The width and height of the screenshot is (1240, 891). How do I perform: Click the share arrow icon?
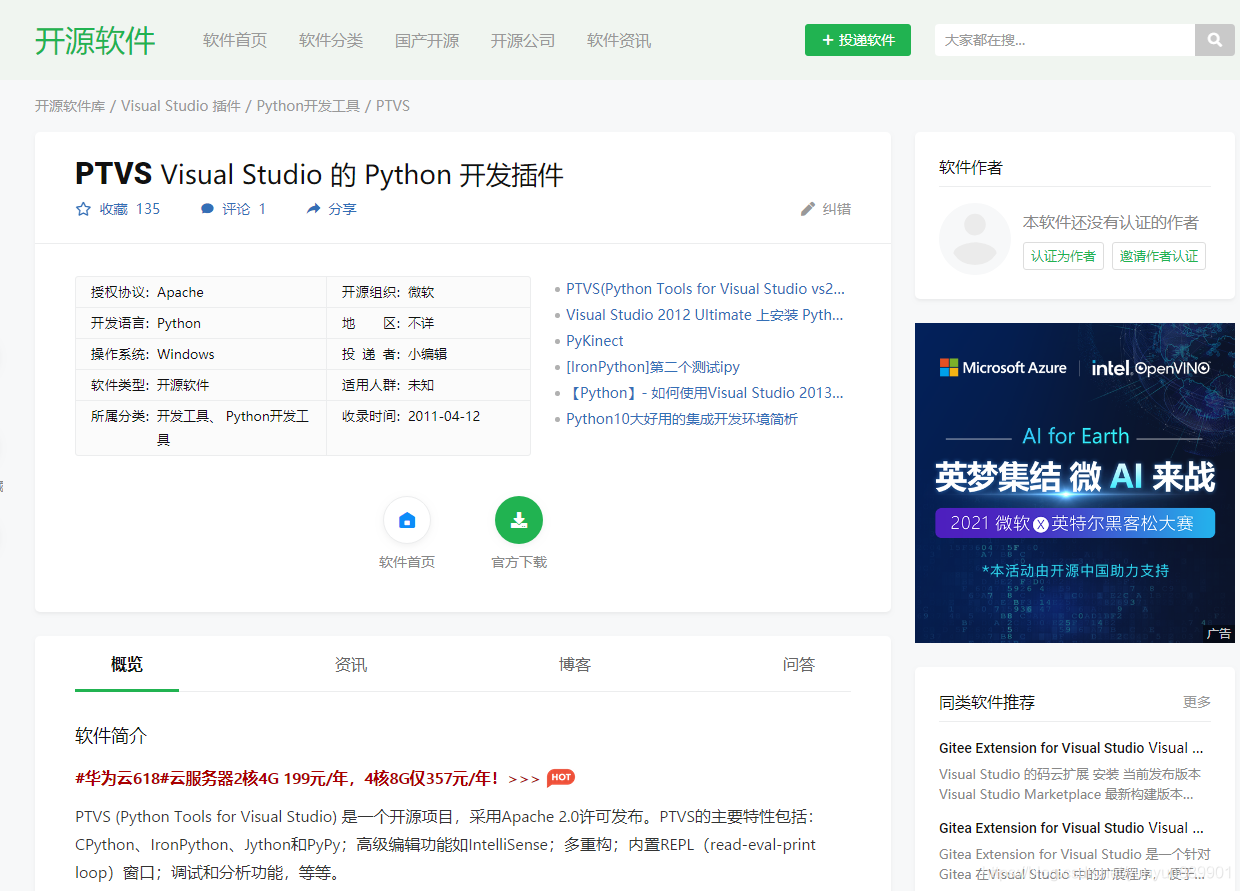click(314, 209)
